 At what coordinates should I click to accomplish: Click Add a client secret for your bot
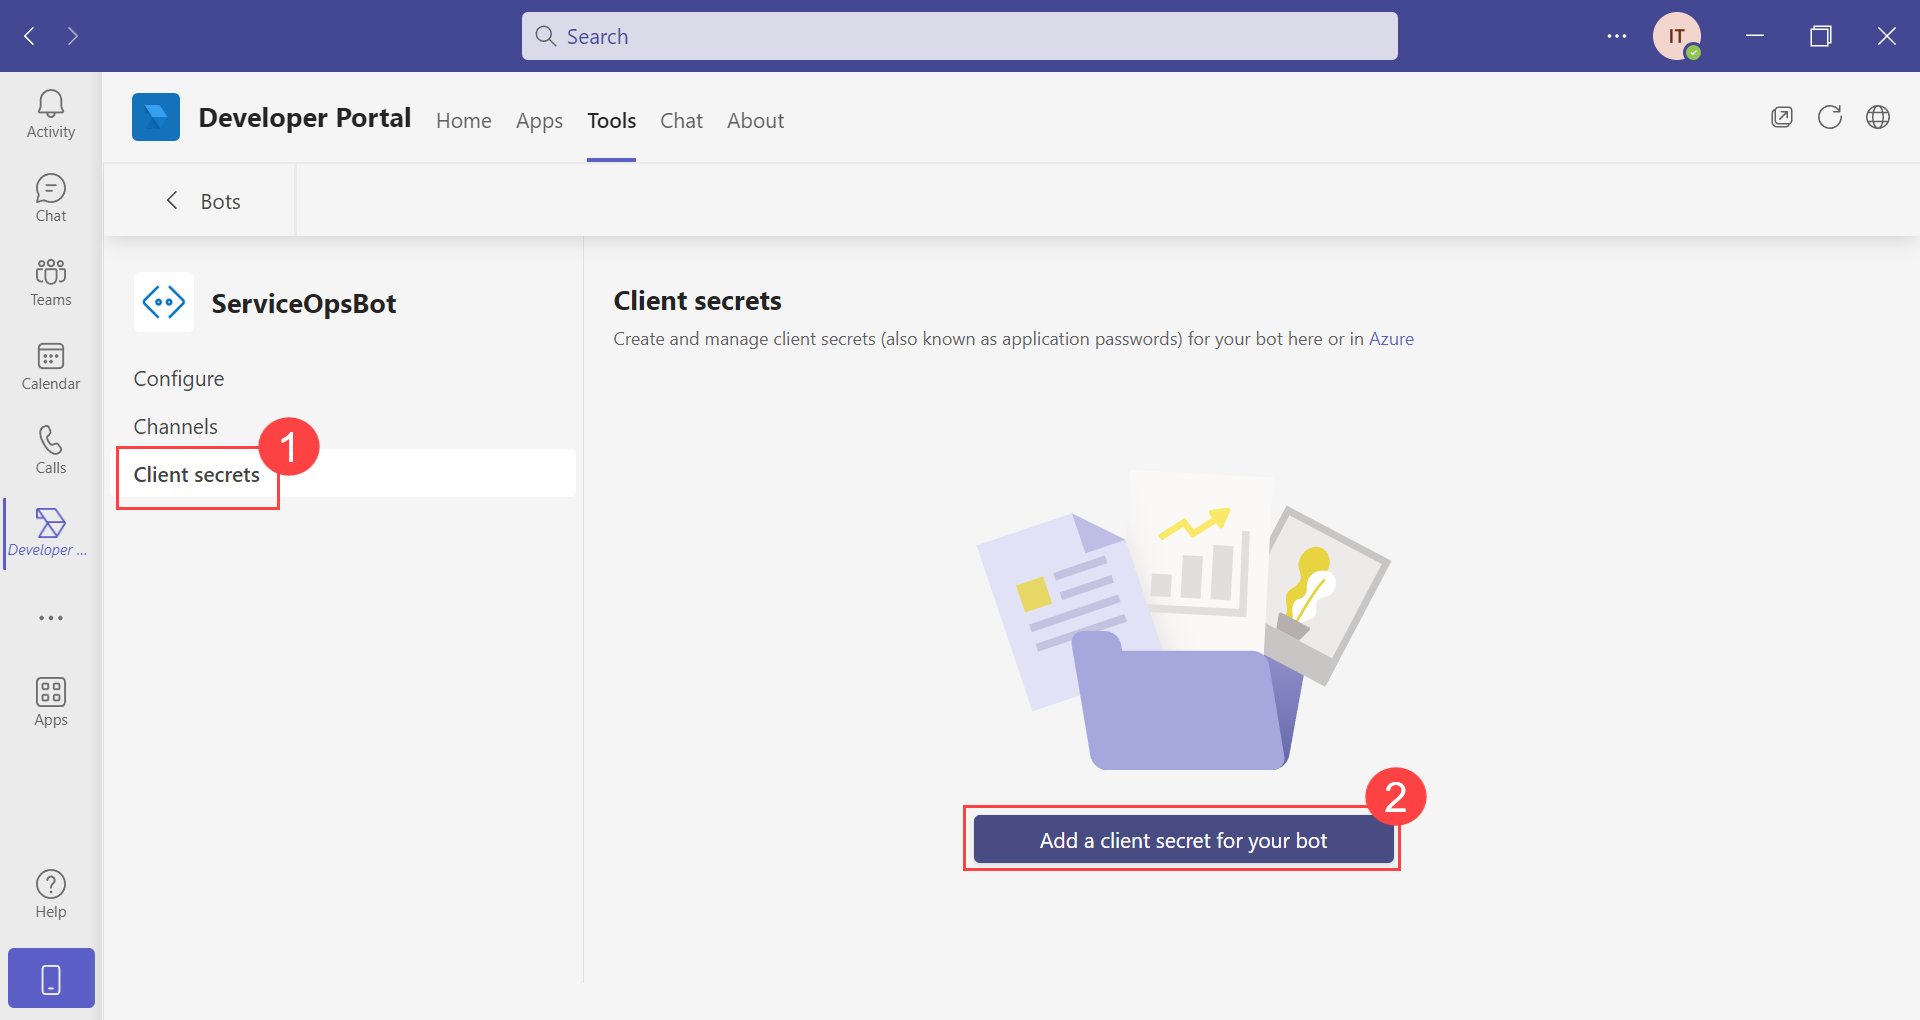pos(1182,840)
